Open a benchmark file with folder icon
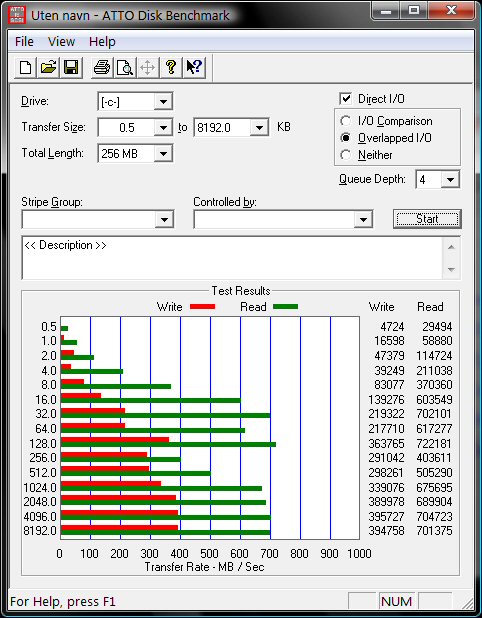 (48, 67)
